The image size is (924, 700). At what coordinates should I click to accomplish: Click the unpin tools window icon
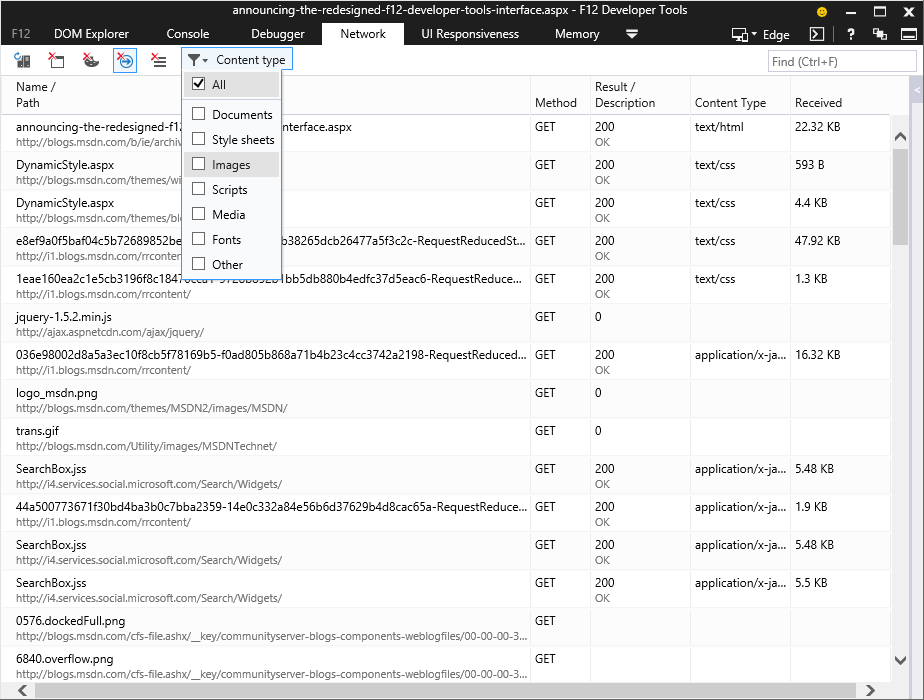click(880, 34)
